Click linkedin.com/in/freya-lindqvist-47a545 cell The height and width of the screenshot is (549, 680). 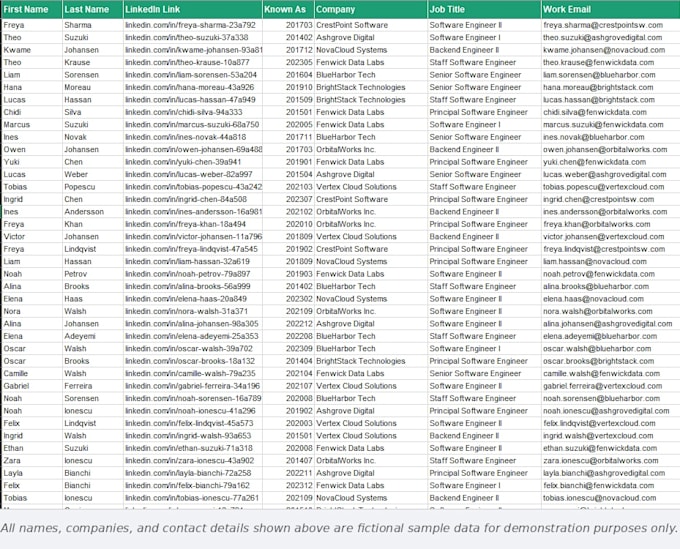click(193, 249)
